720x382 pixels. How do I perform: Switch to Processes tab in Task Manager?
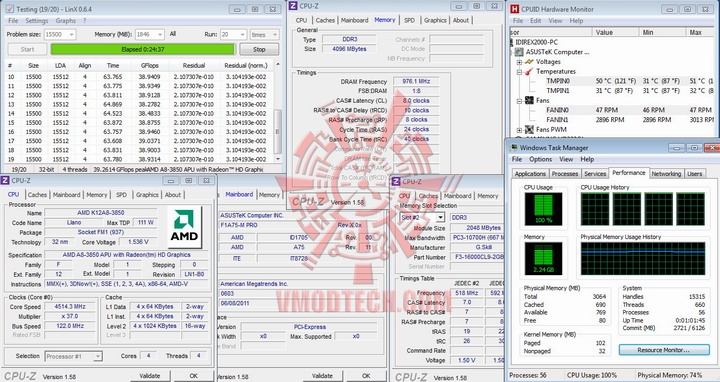(565, 174)
